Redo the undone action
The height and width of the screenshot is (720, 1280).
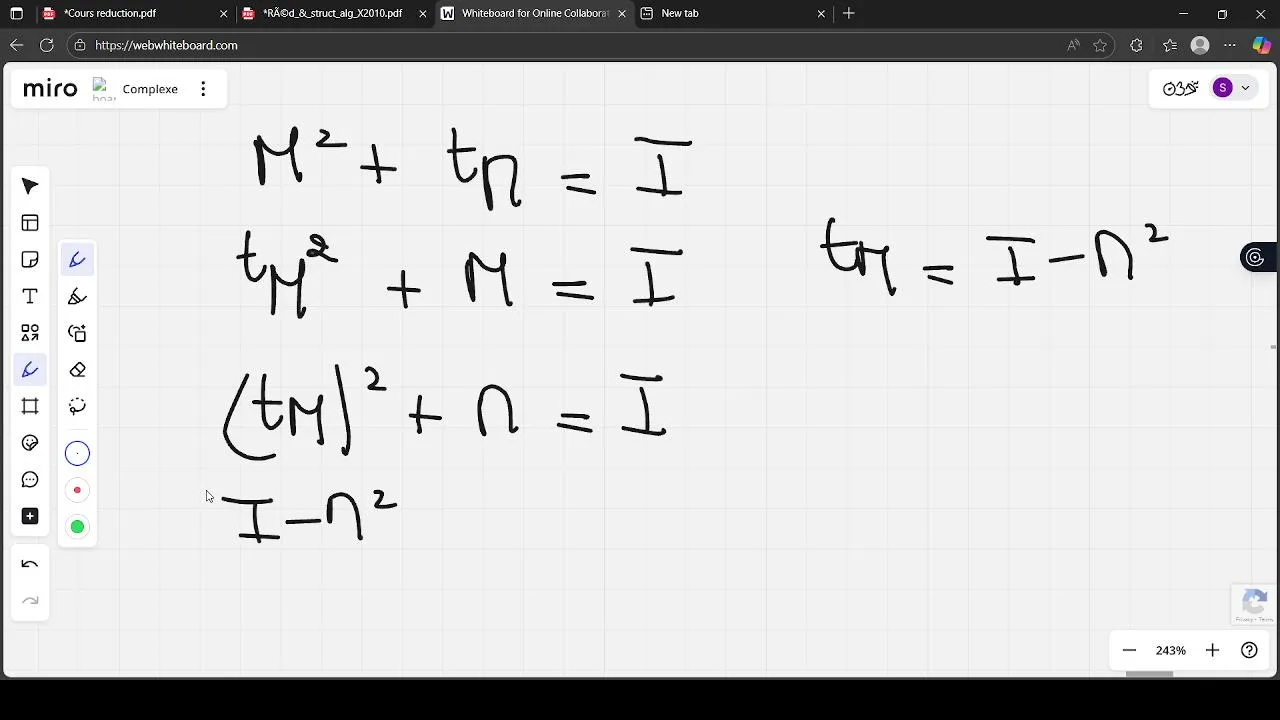point(30,601)
